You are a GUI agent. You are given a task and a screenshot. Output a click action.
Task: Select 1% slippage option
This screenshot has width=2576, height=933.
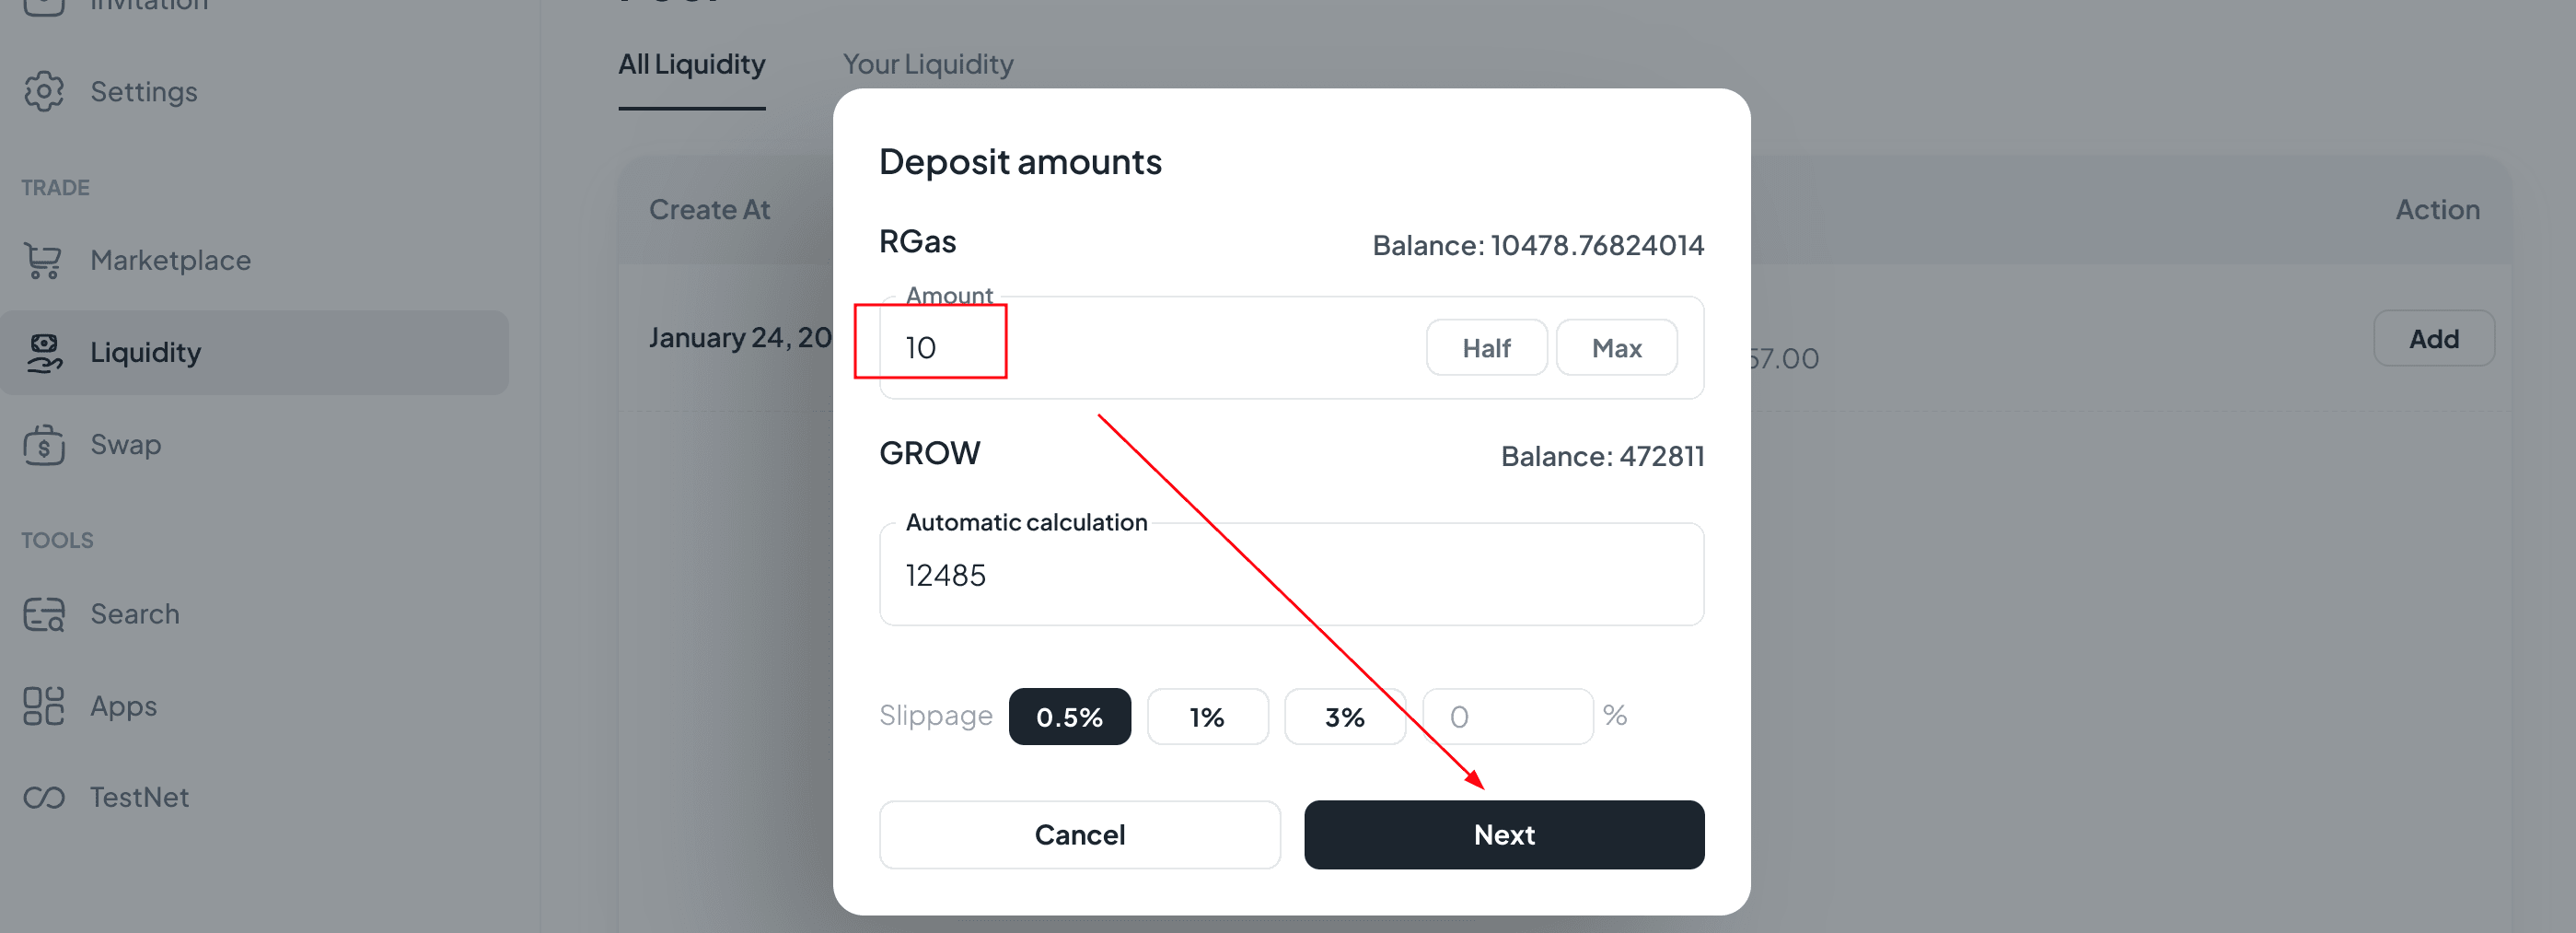click(x=1207, y=717)
